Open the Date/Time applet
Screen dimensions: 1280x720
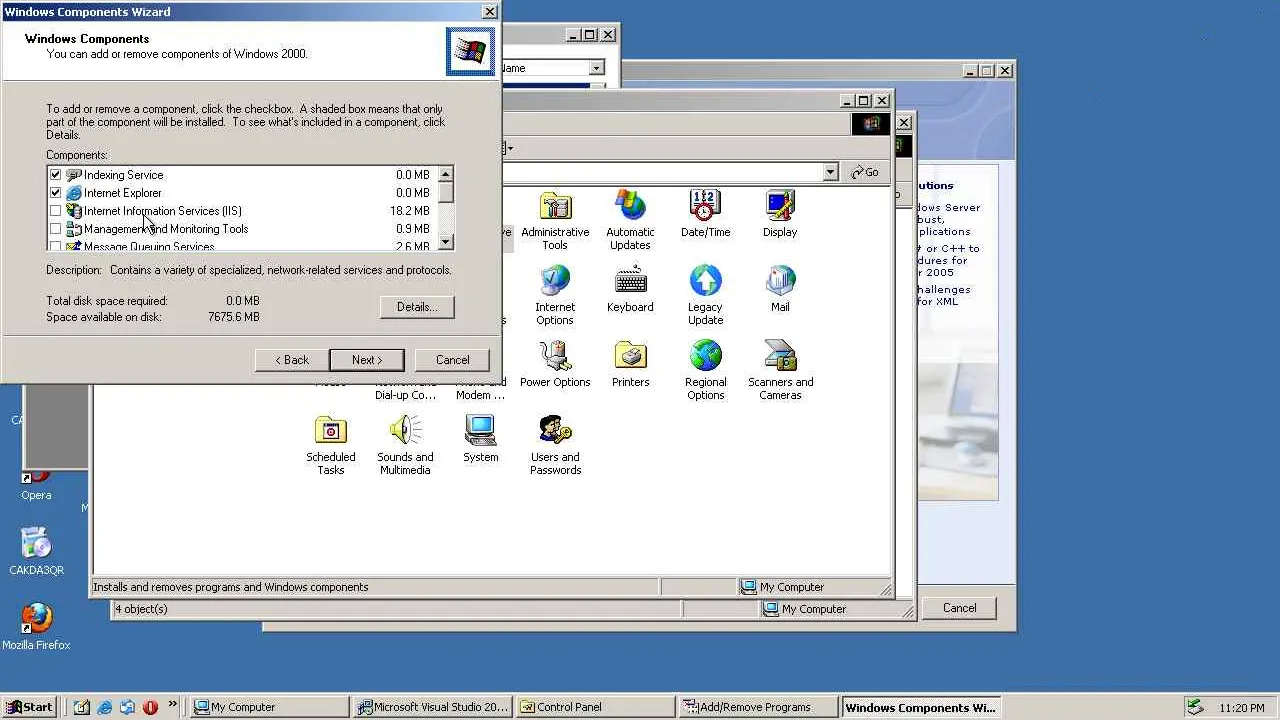pyautogui.click(x=705, y=214)
